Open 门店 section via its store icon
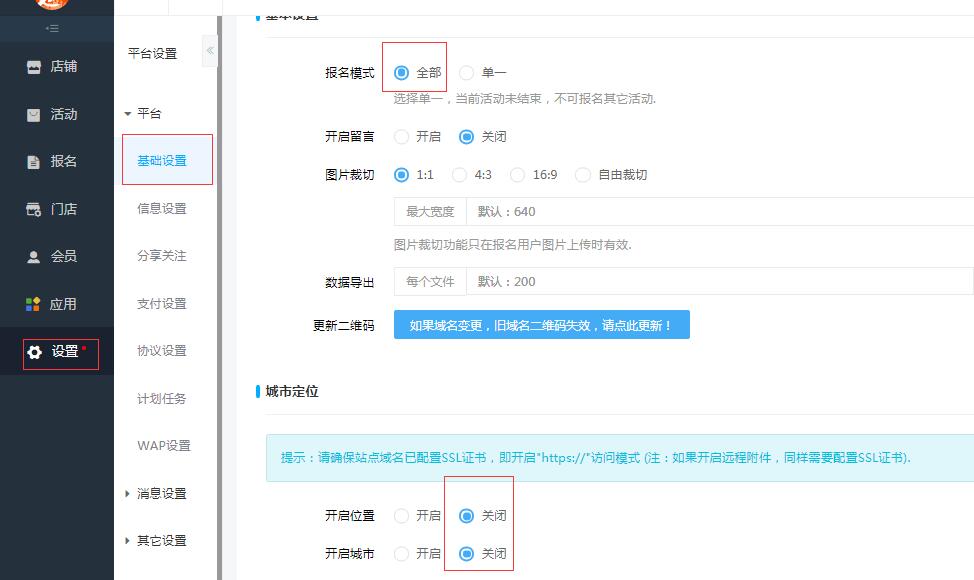 tap(34, 209)
